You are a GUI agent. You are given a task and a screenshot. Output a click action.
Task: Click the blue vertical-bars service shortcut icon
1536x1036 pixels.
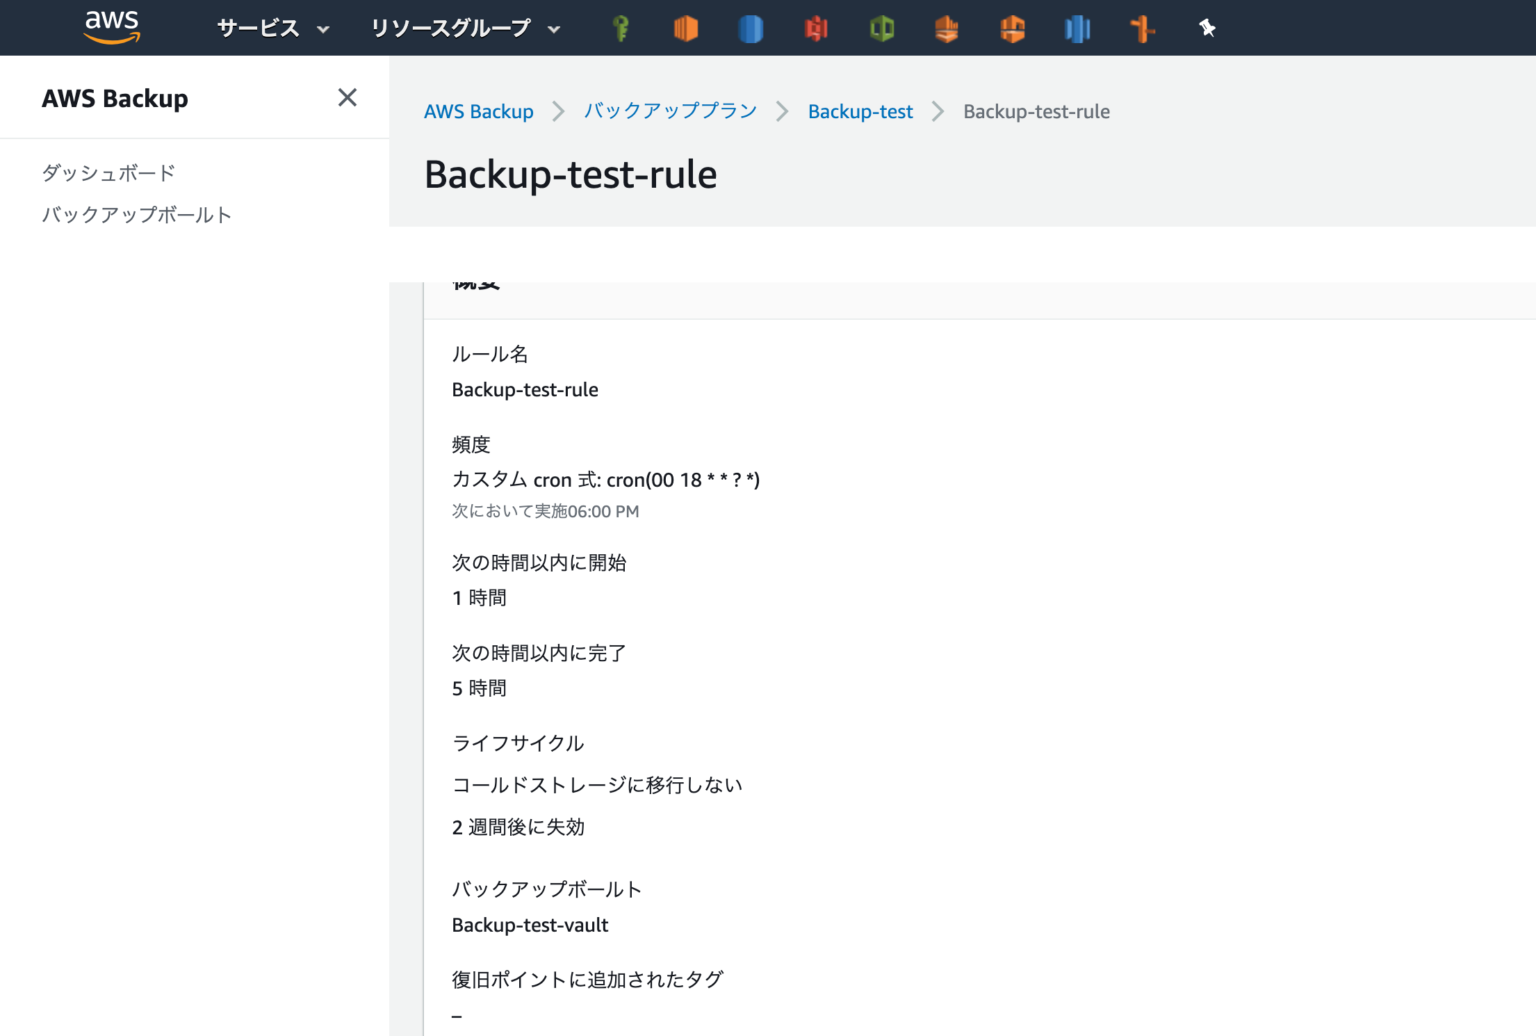(1077, 27)
